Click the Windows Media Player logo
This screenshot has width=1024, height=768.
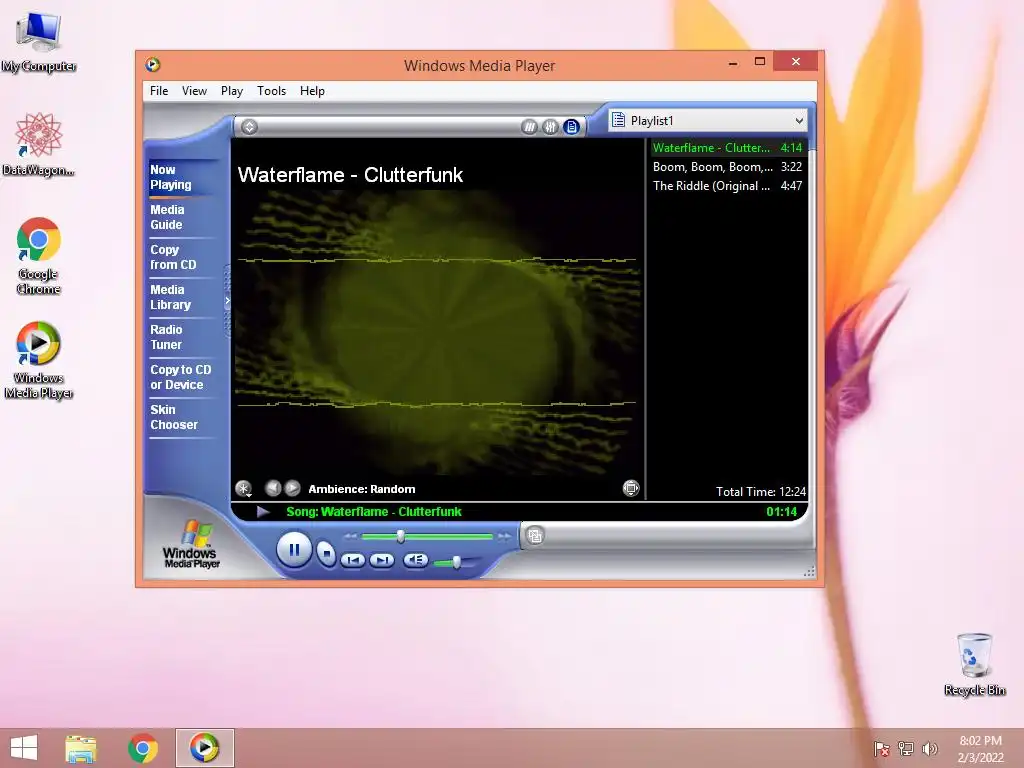click(x=191, y=543)
